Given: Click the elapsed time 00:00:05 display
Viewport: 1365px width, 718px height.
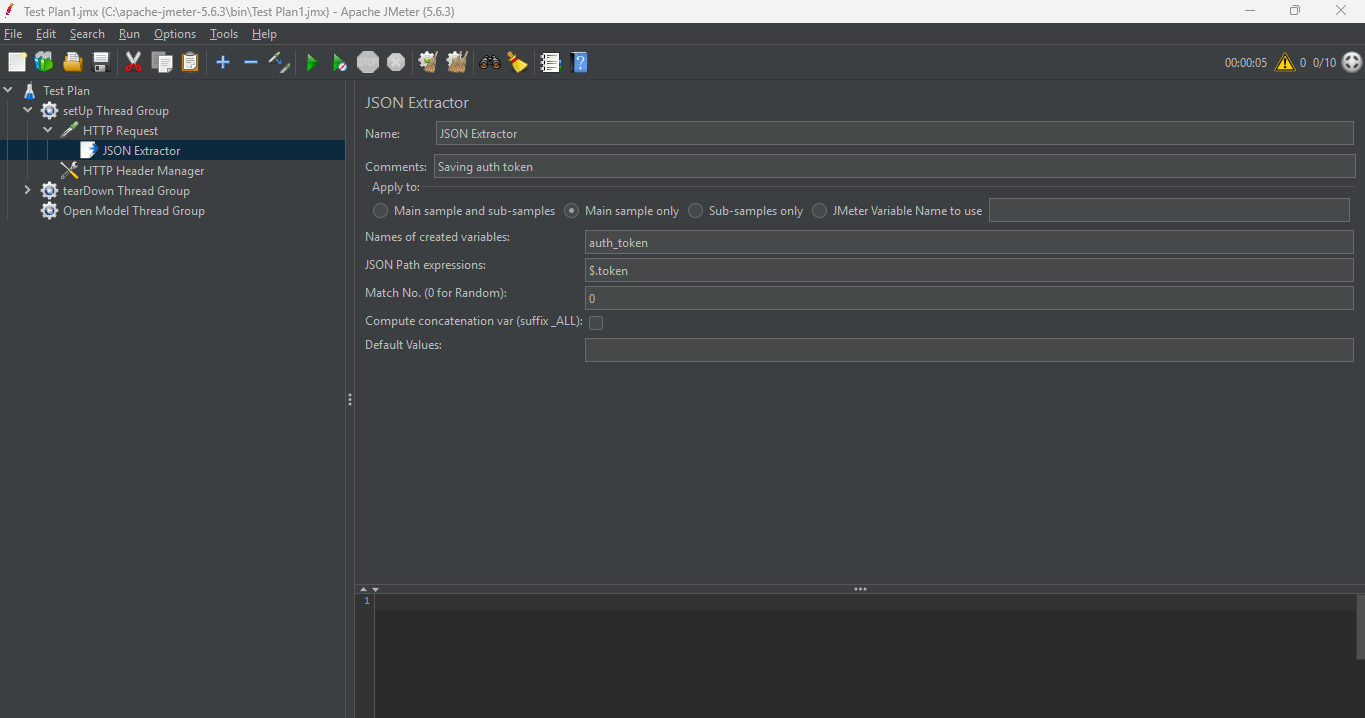Looking at the screenshot, I should (1245, 62).
